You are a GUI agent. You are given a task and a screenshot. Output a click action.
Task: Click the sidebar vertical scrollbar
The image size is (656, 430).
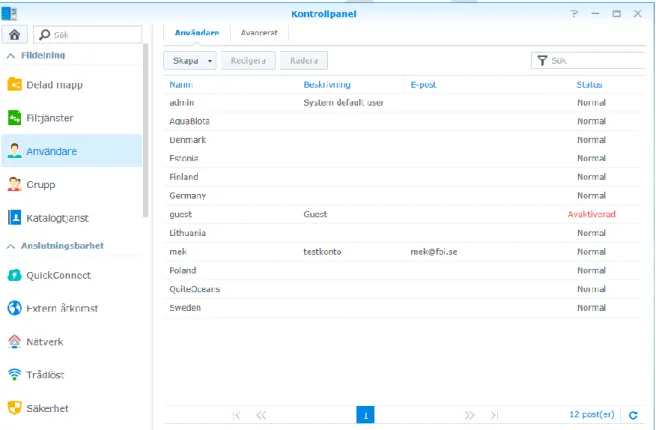coord(146,130)
